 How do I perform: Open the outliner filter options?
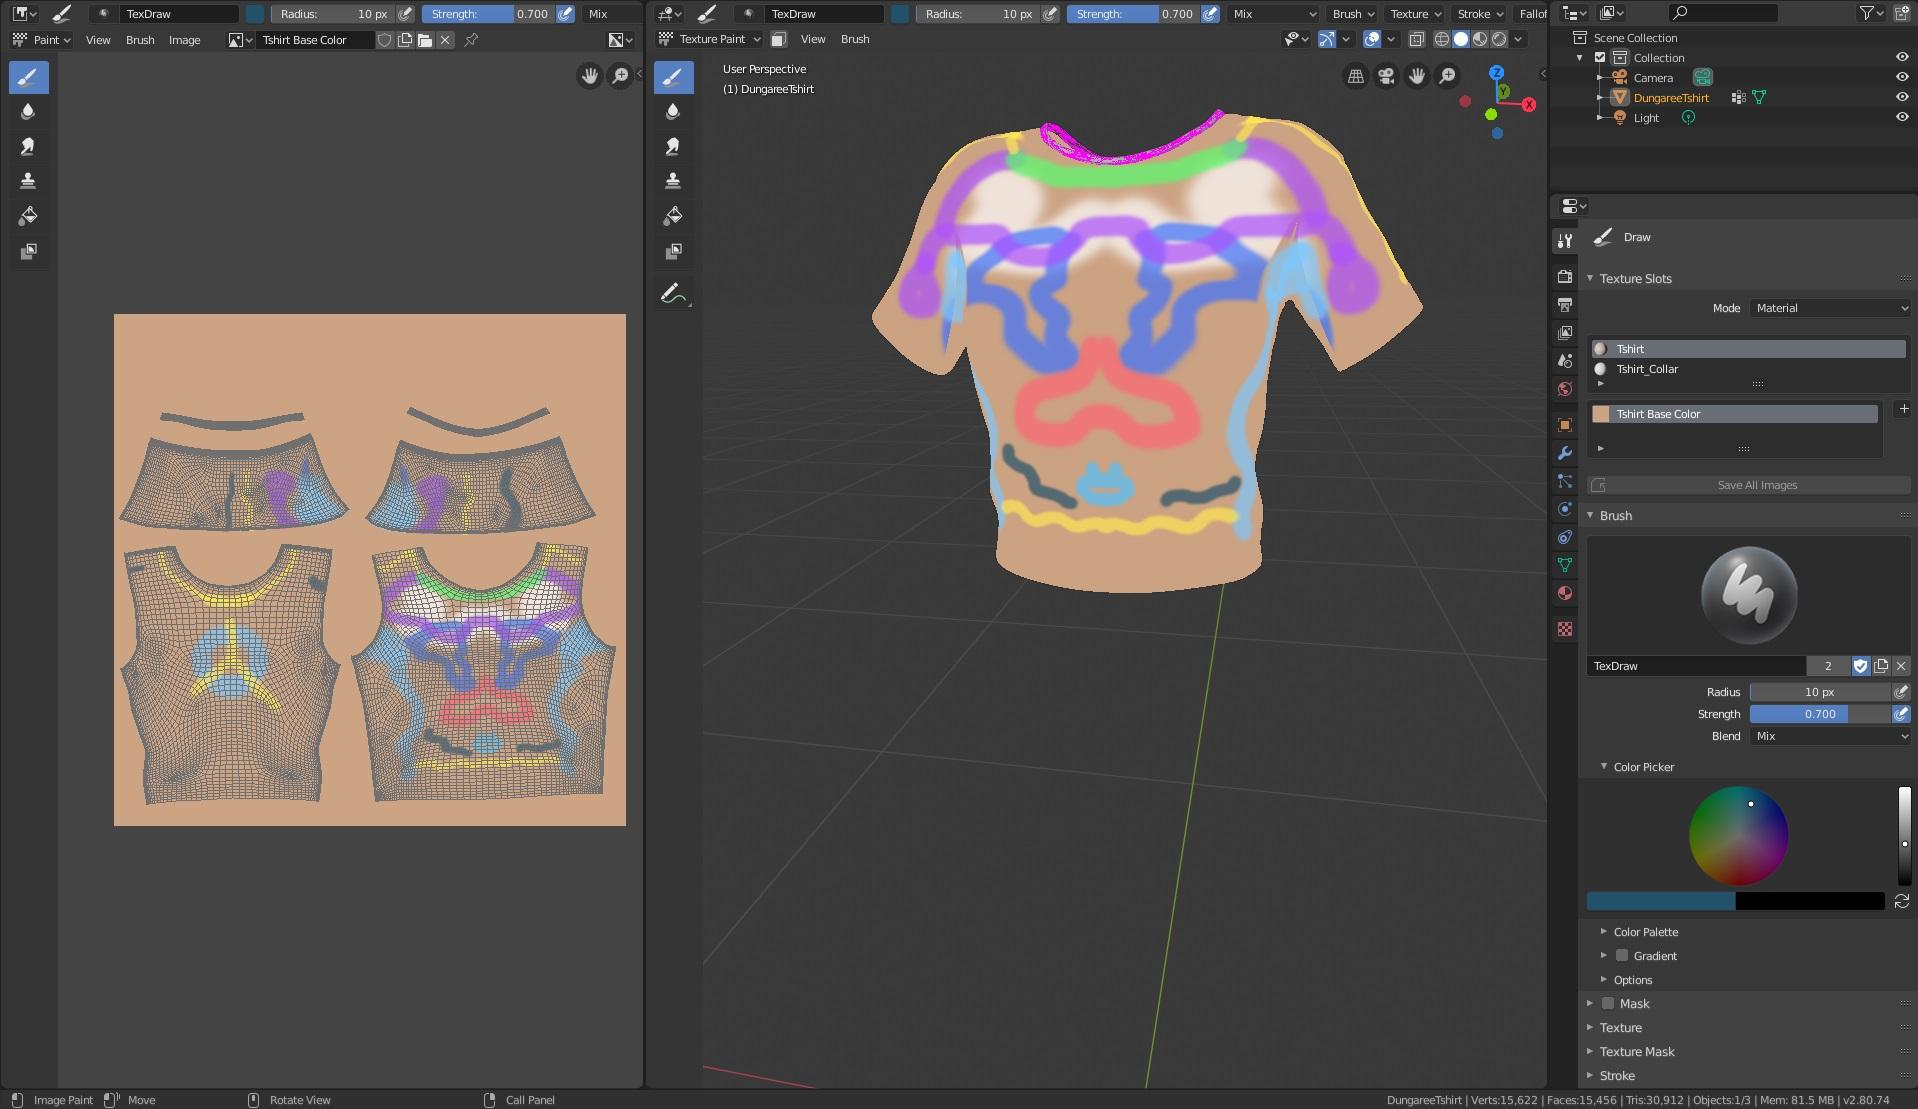pos(1872,13)
